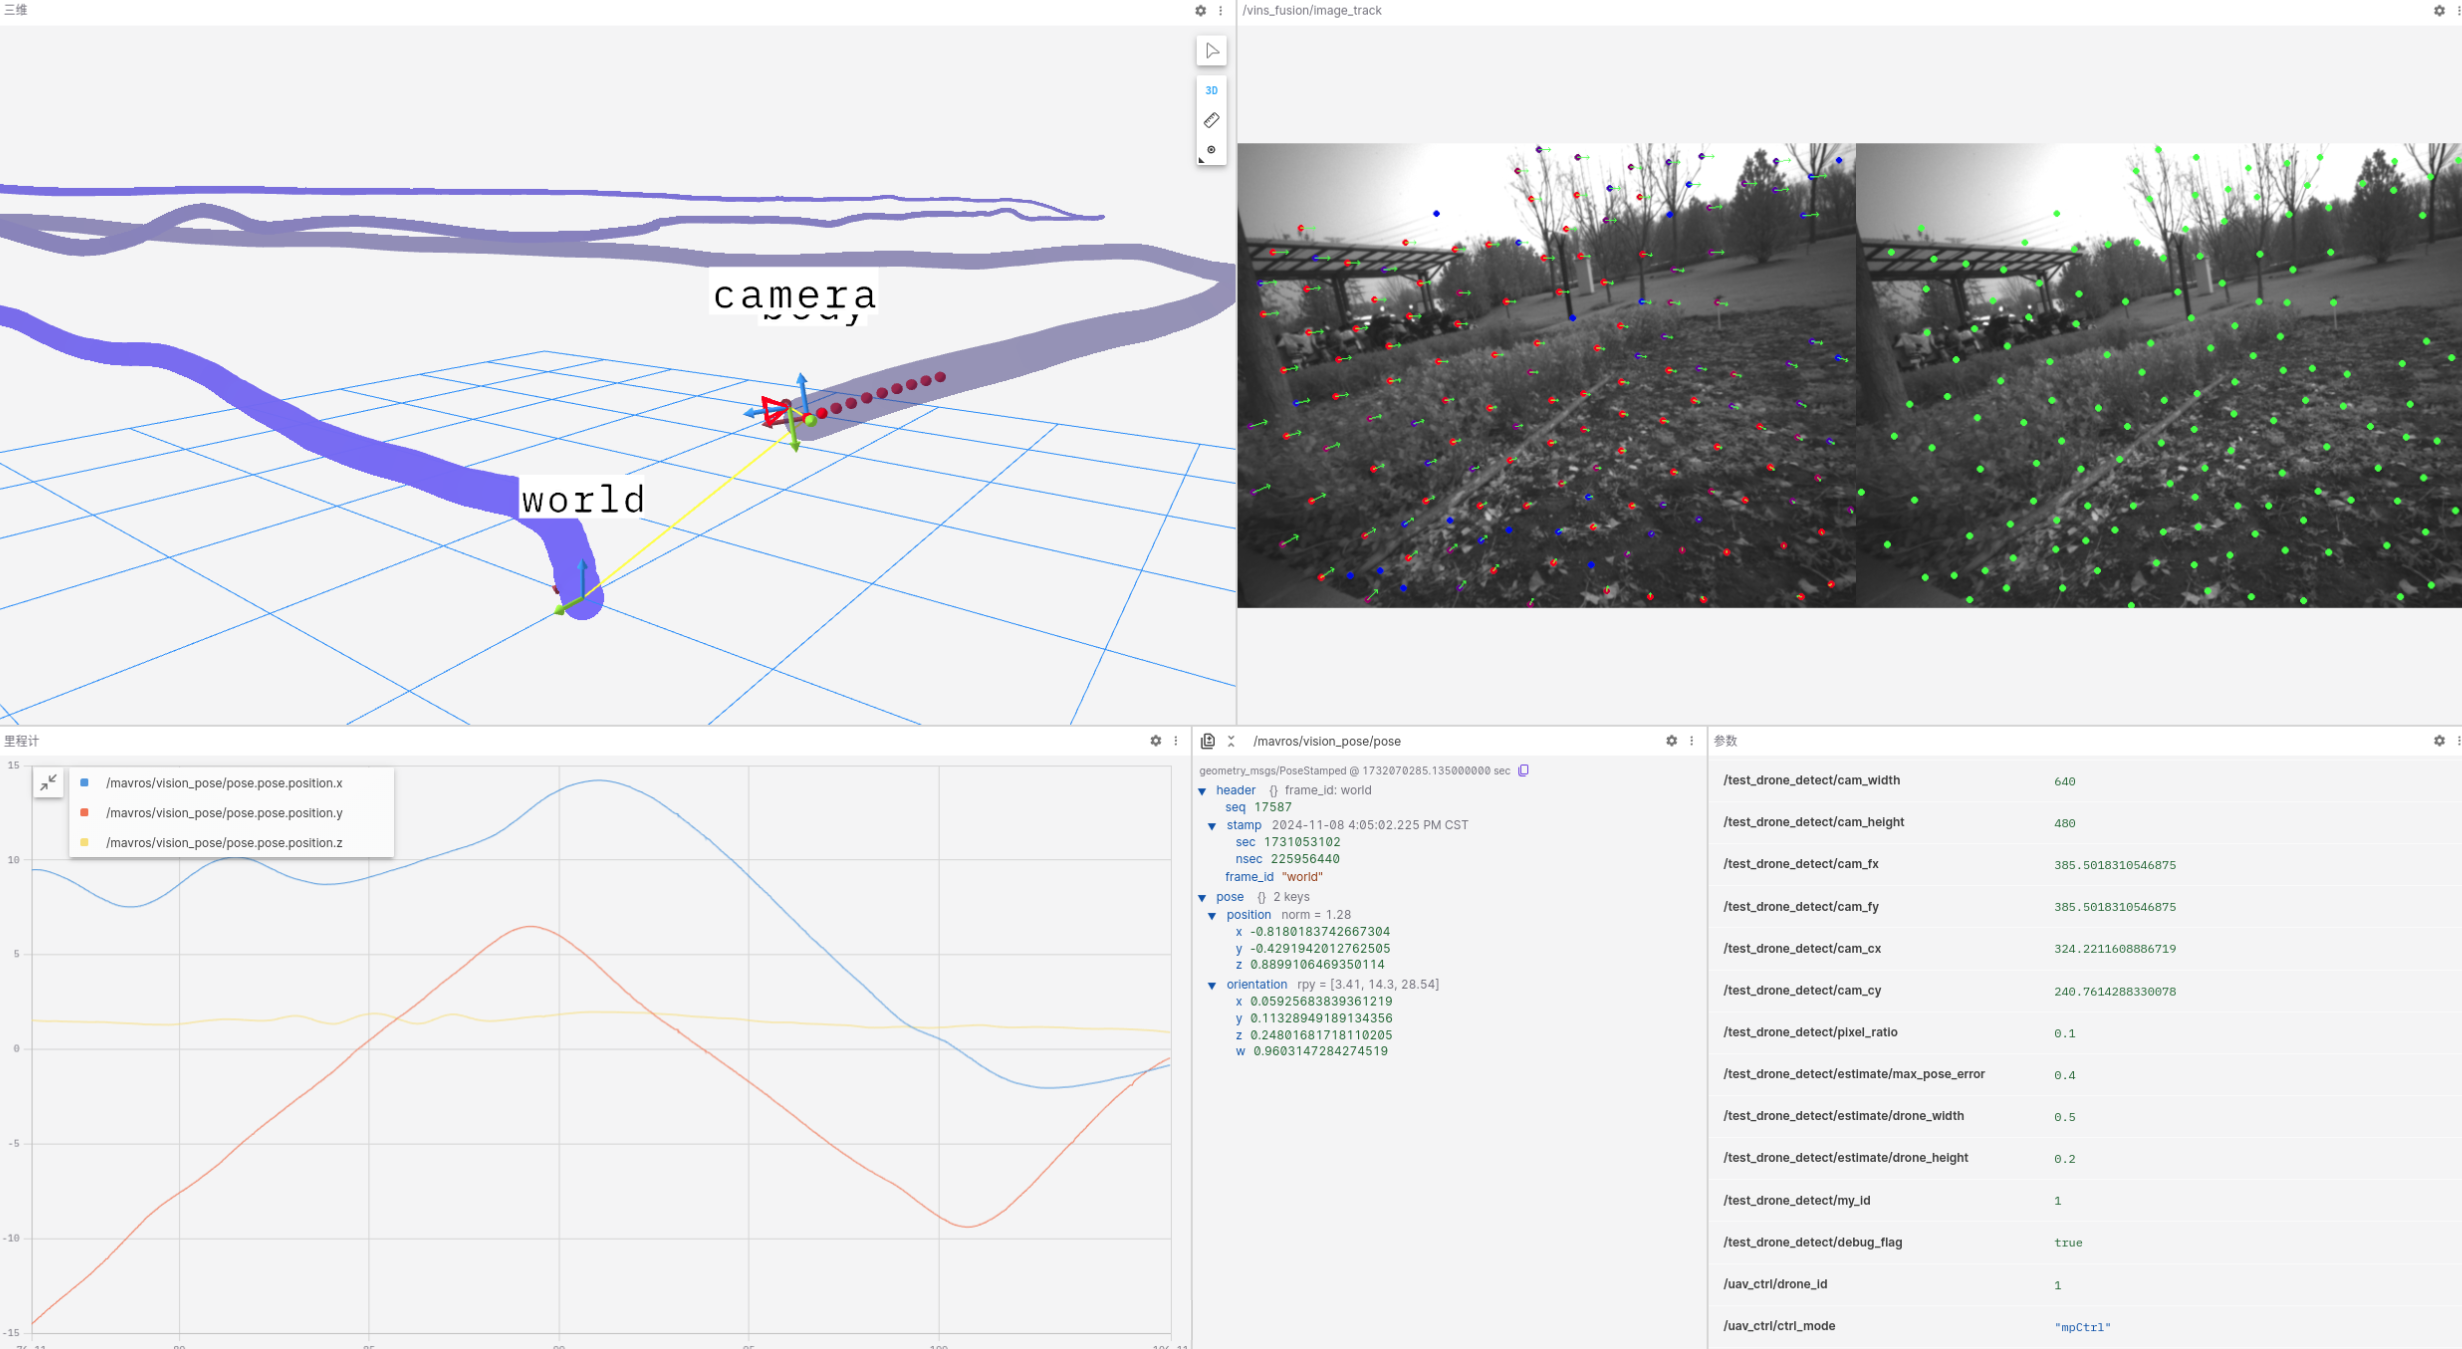The height and width of the screenshot is (1349, 2462).
Task: Select the object inspect cursor tool
Action: 1211,51
